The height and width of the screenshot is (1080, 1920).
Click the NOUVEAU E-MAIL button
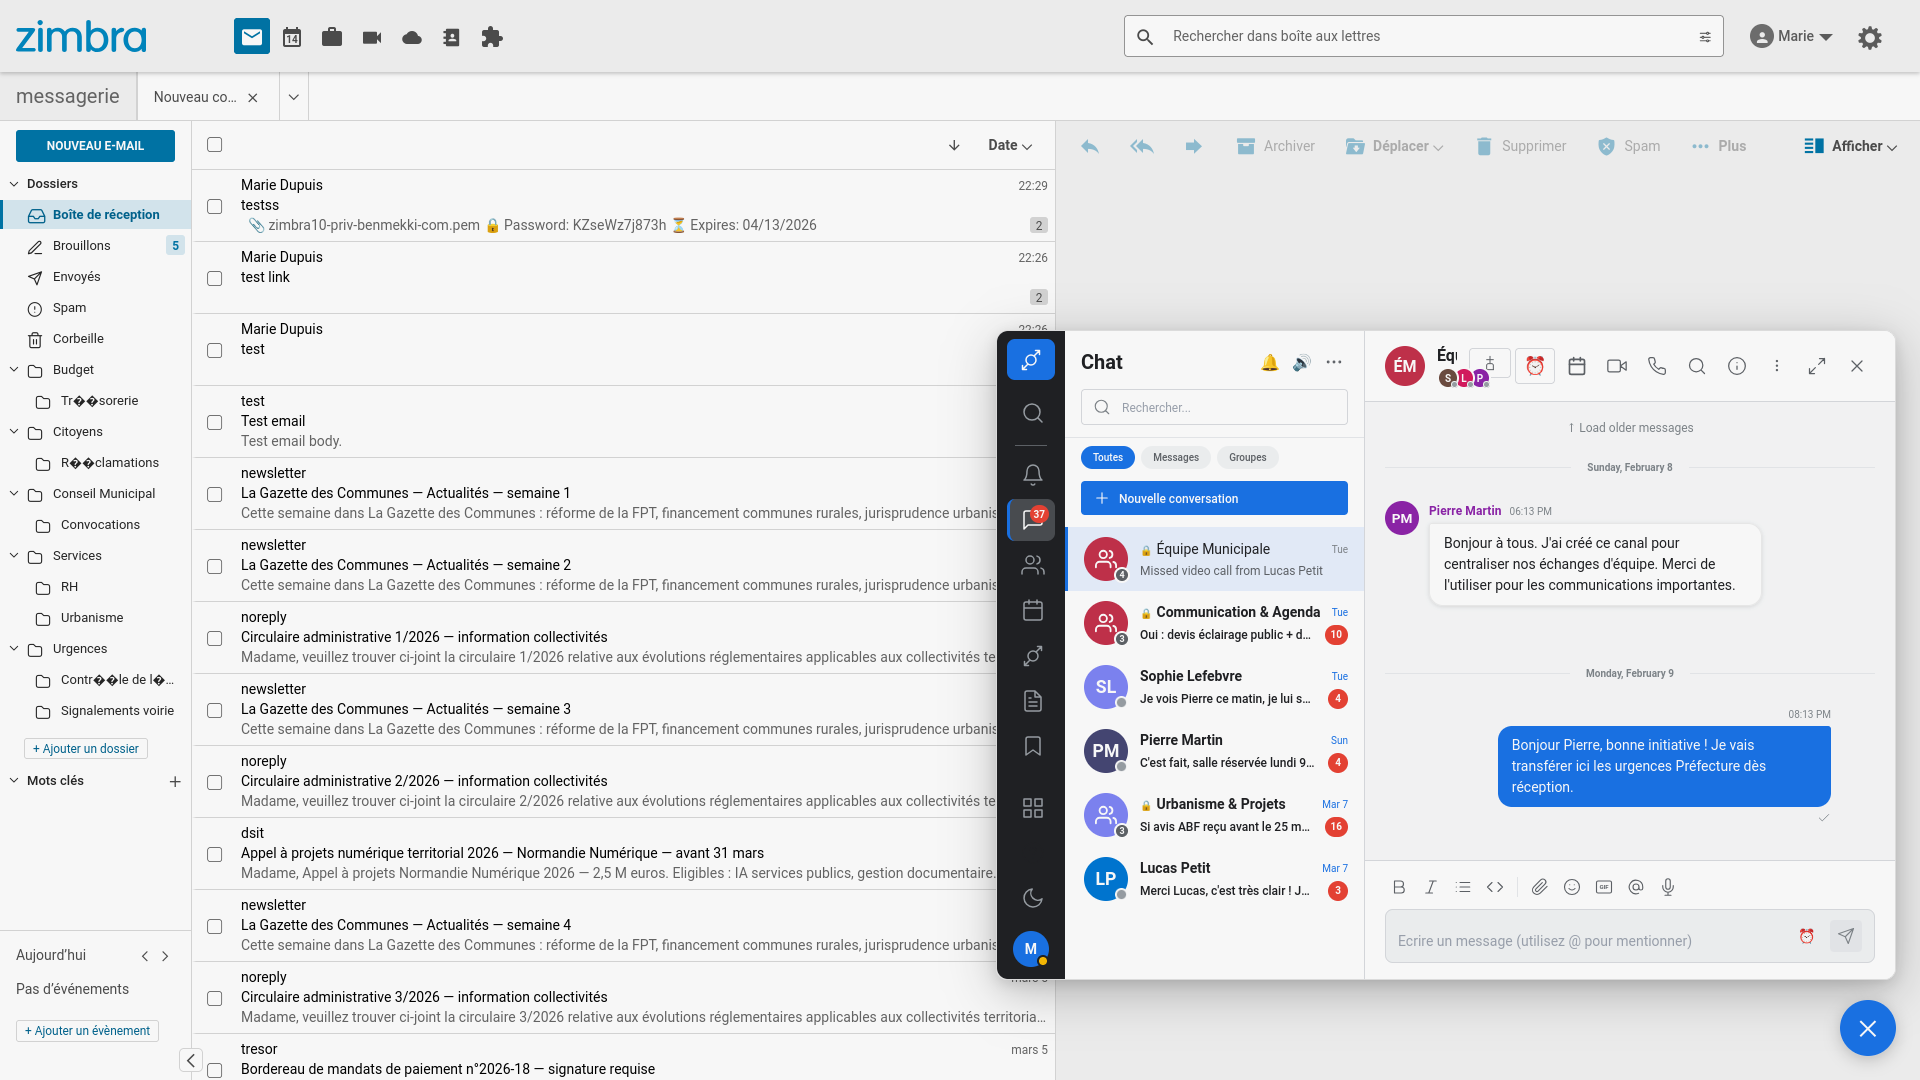[x=95, y=145]
